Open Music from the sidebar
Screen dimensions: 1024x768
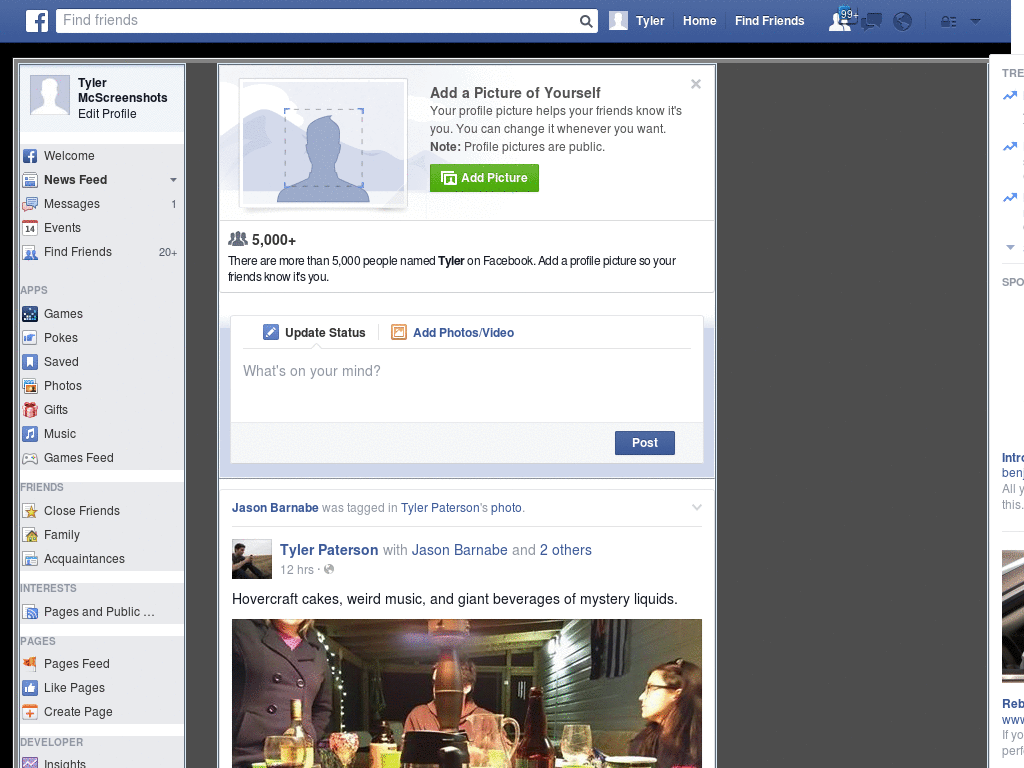[58, 434]
